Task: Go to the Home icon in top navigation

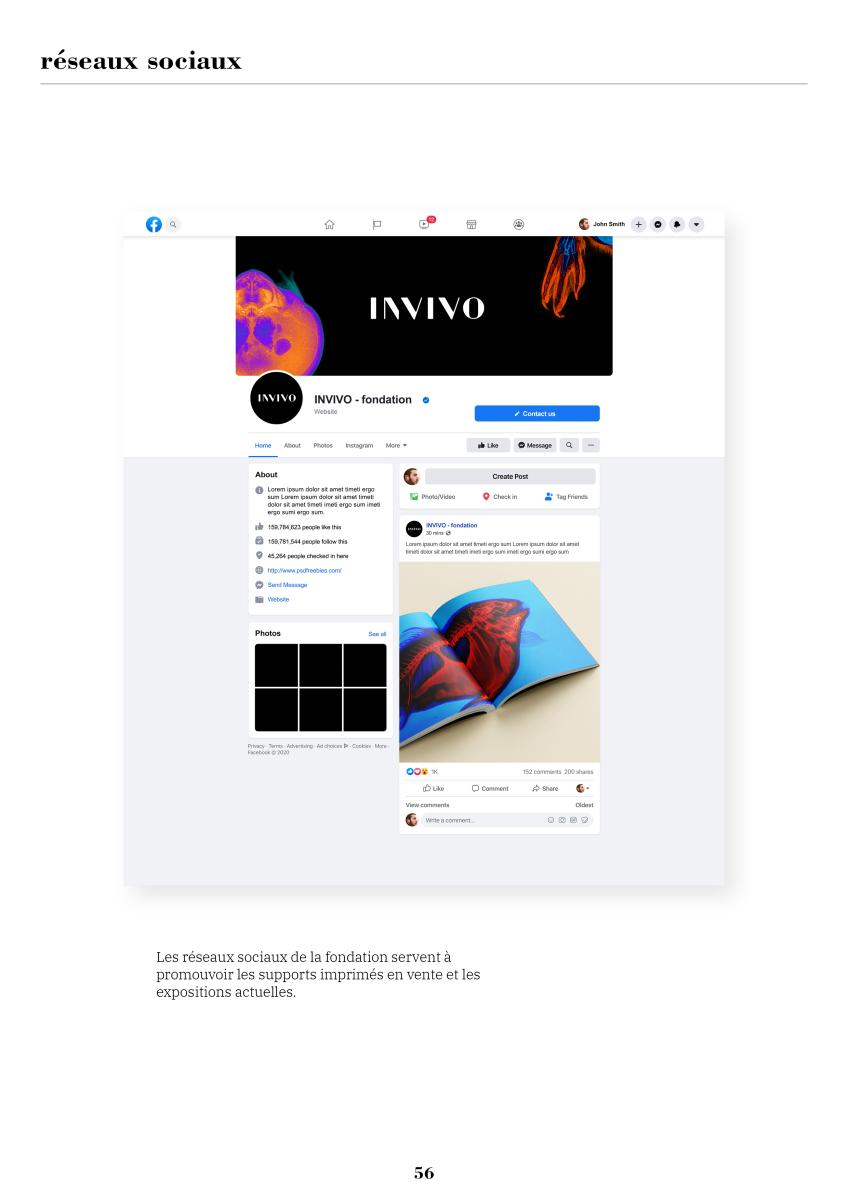Action: point(329,224)
